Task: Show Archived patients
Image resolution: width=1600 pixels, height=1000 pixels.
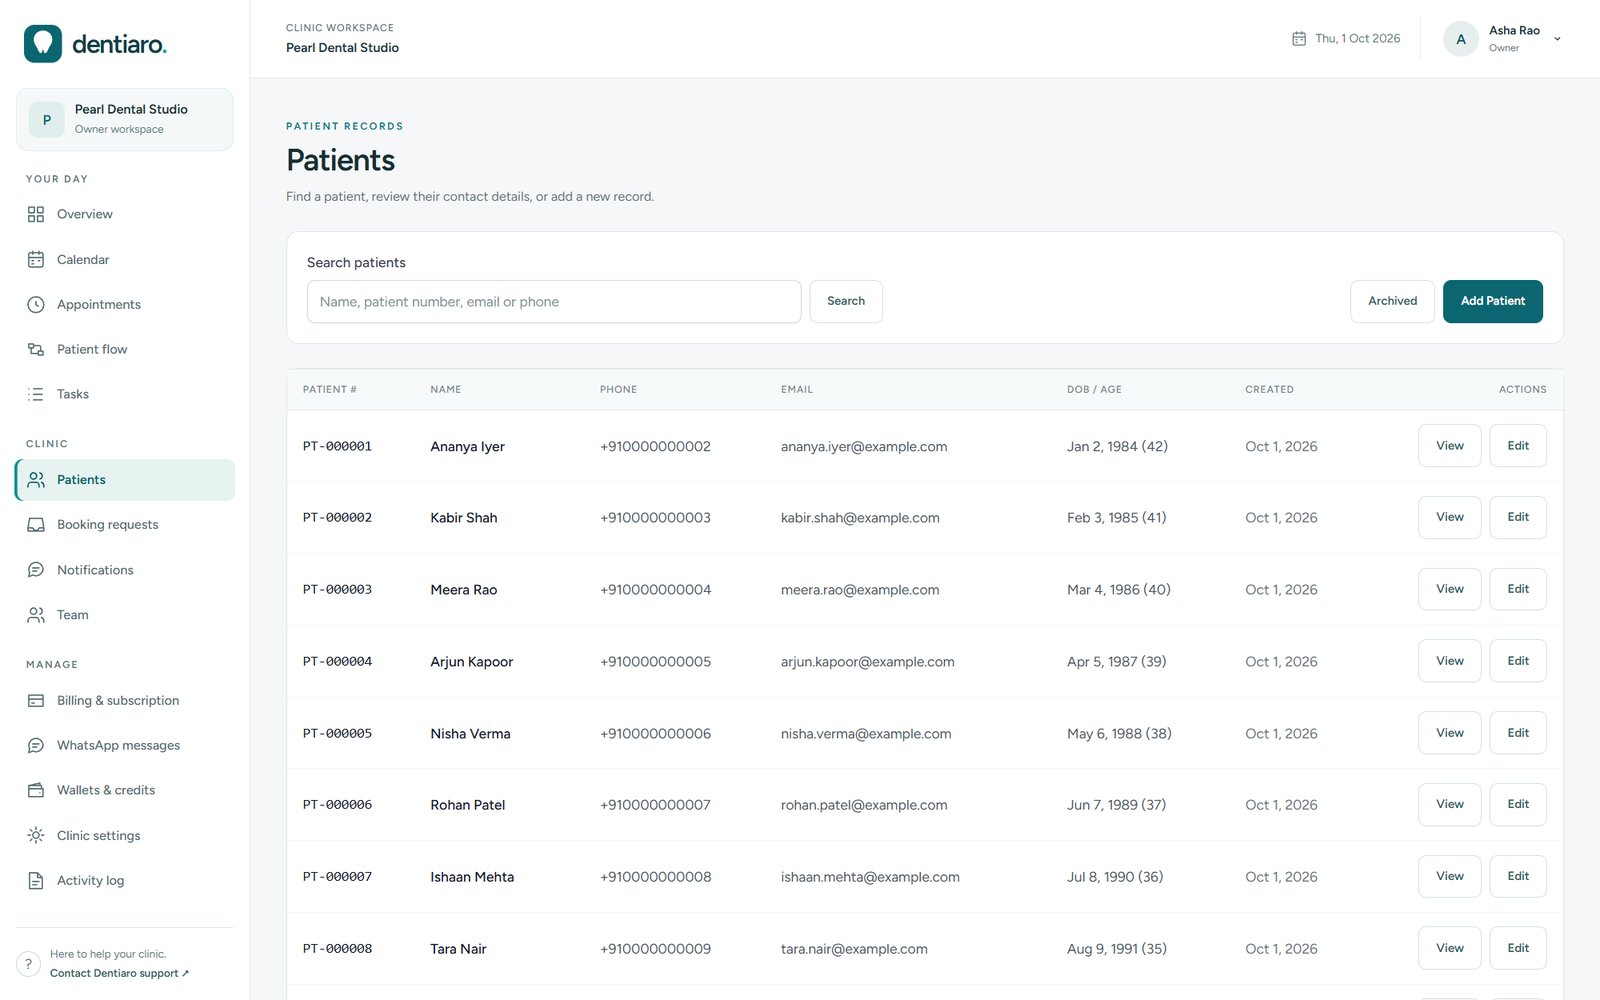Action: pos(1393,301)
